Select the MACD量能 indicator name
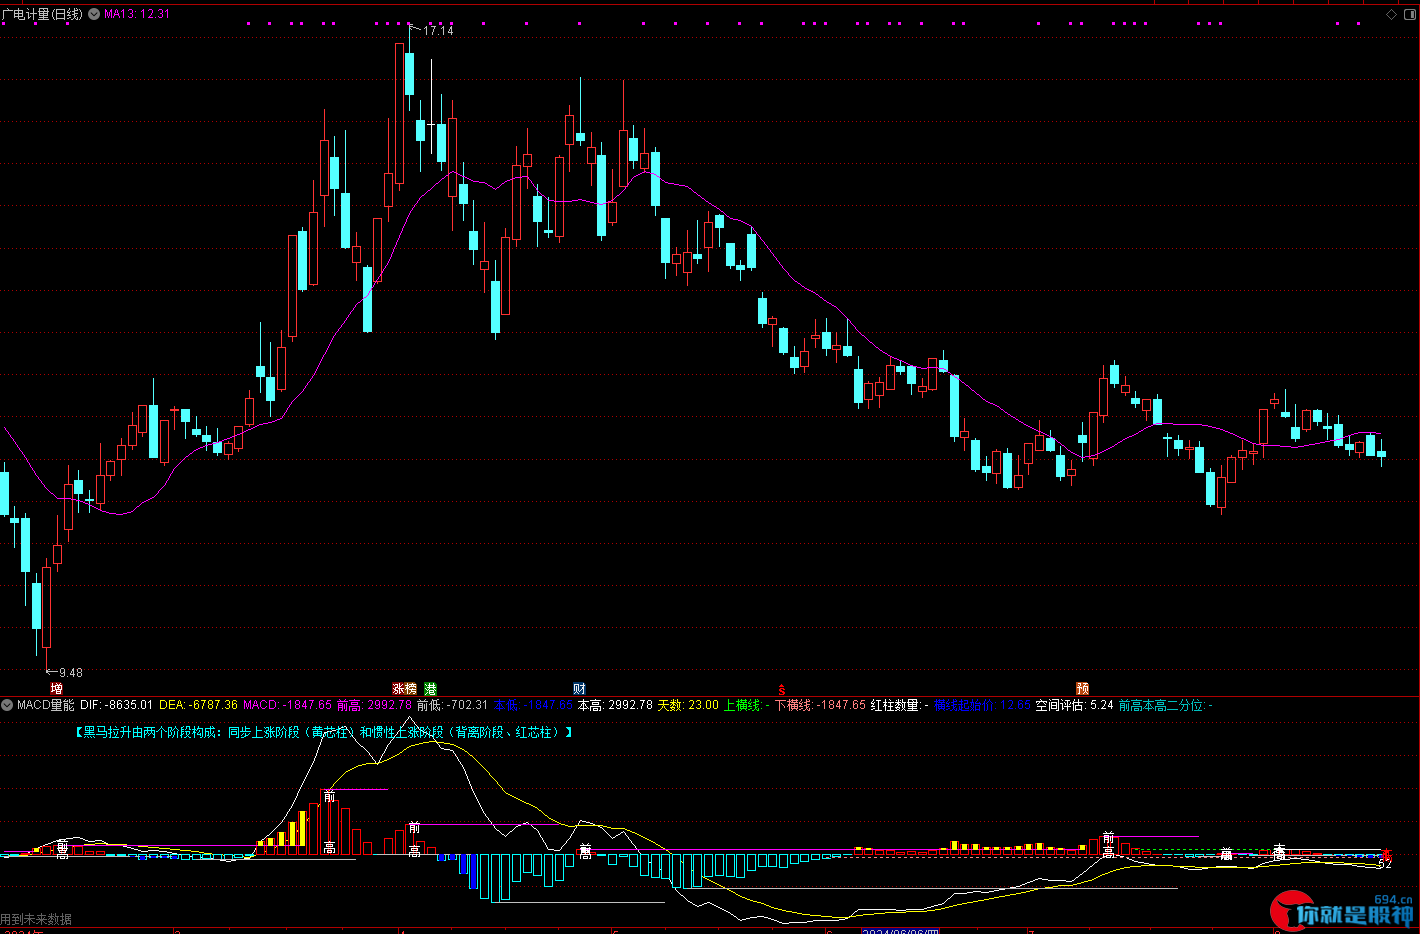 click(46, 705)
